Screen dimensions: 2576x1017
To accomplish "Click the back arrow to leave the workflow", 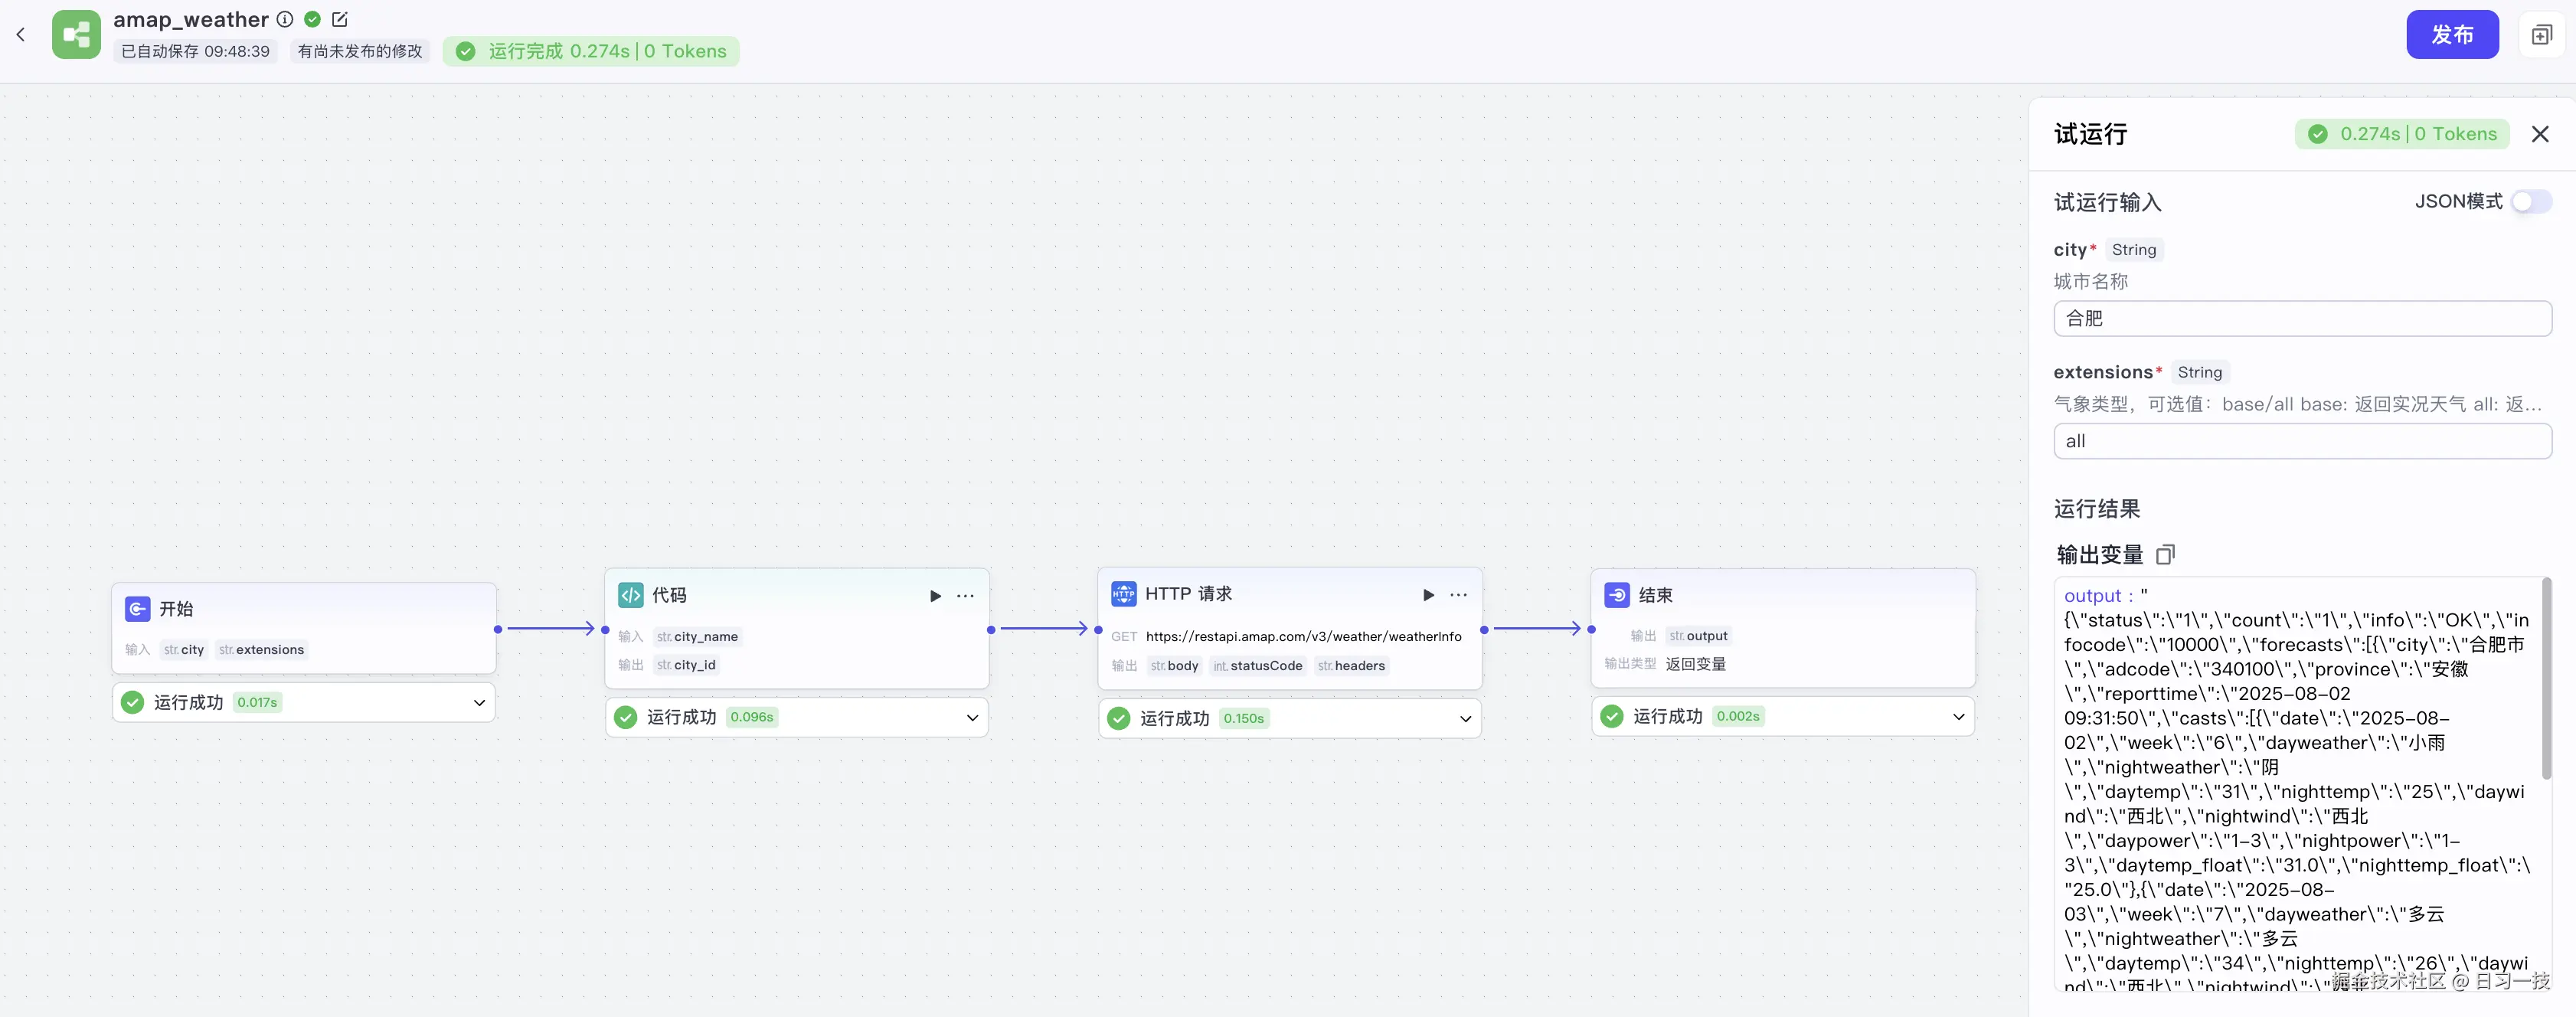I will click(x=20, y=34).
